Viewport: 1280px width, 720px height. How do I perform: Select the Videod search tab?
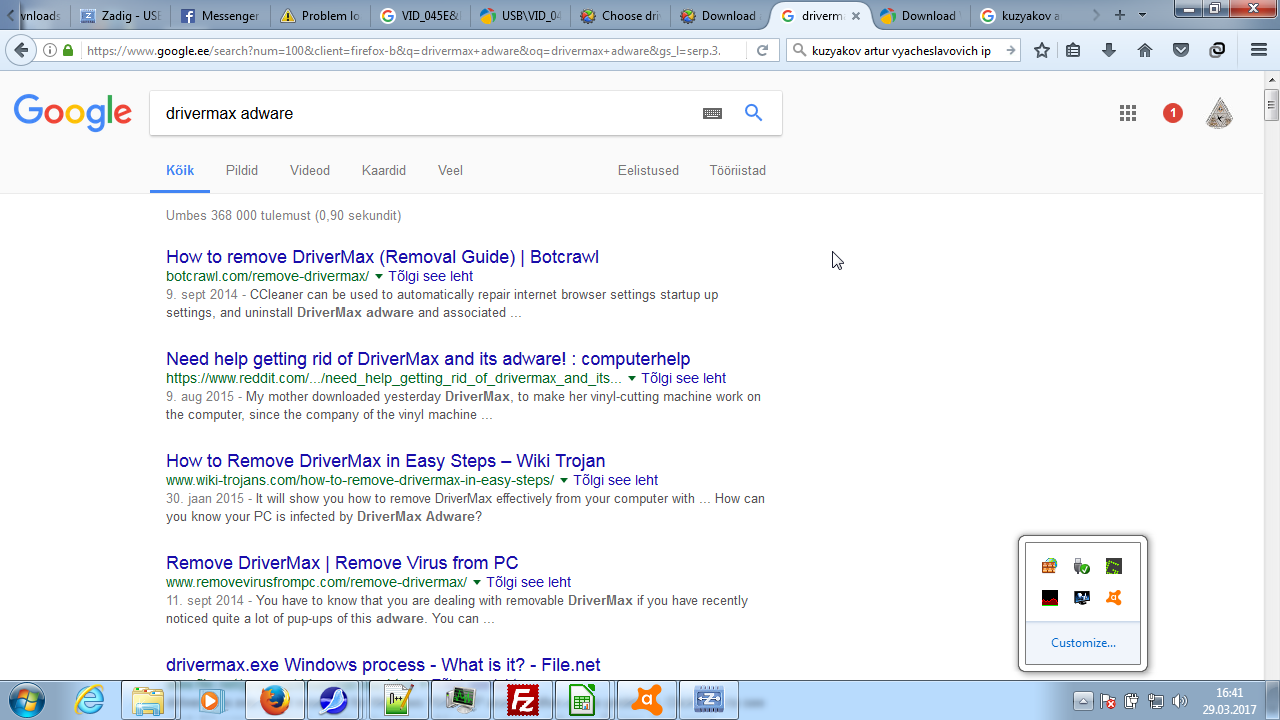[310, 171]
